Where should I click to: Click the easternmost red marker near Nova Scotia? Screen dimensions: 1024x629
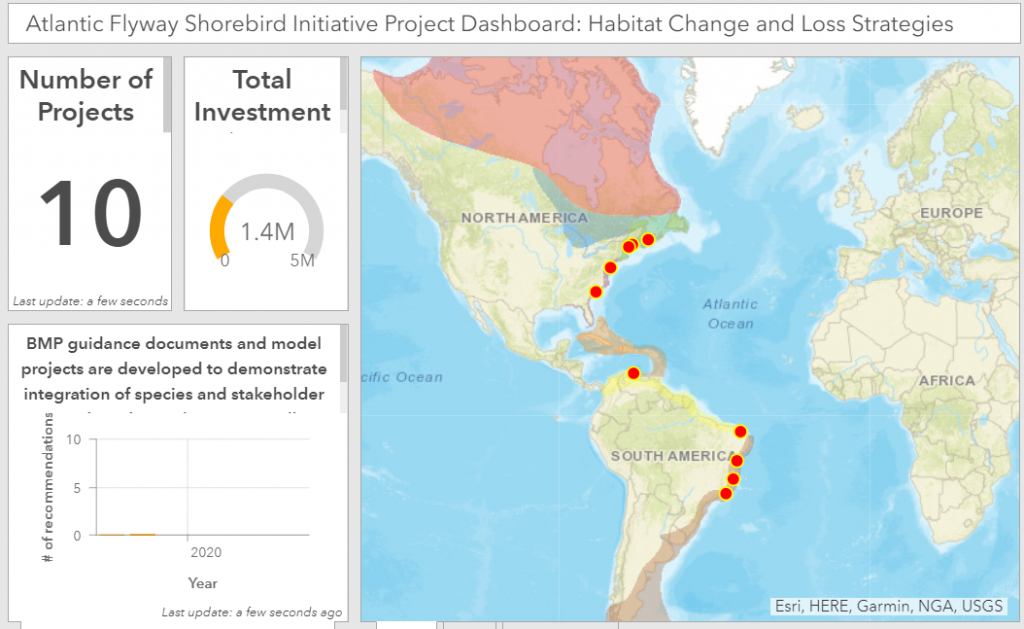point(648,240)
